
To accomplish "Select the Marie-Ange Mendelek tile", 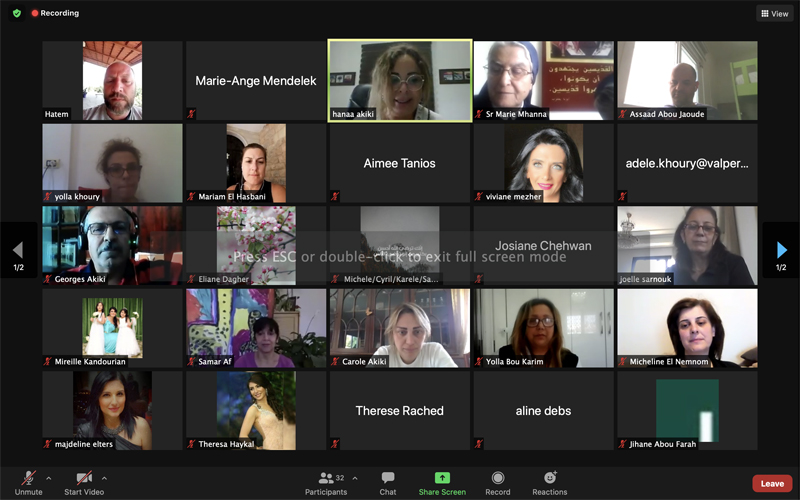I will click(256, 80).
